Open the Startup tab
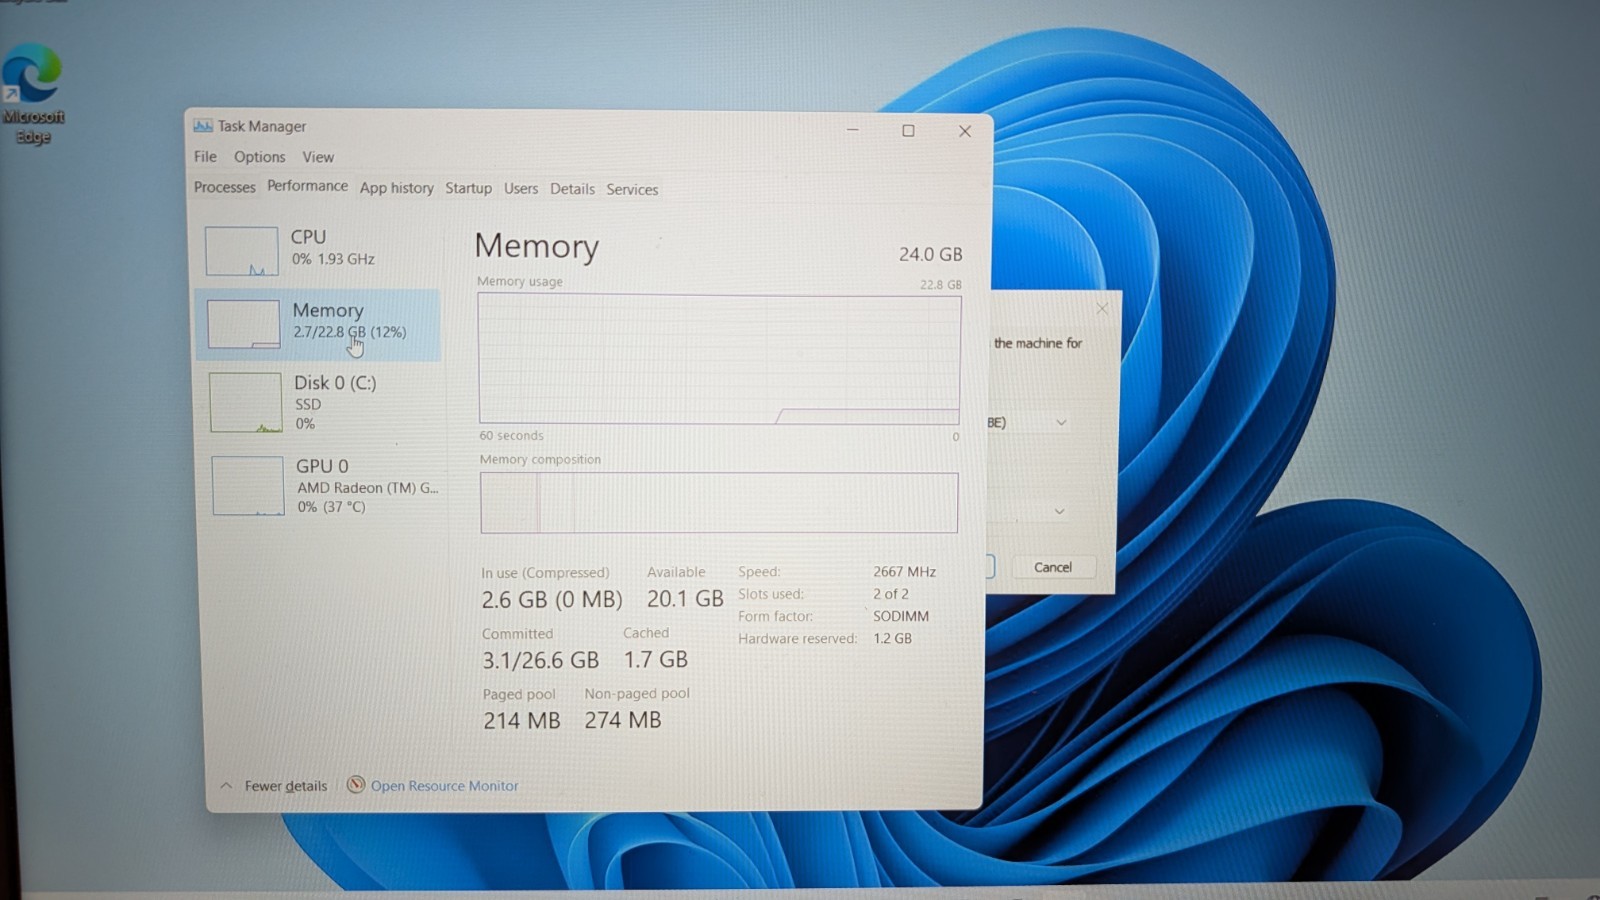The width and height of the screenshot is (1600, 900). click(468, 188)
